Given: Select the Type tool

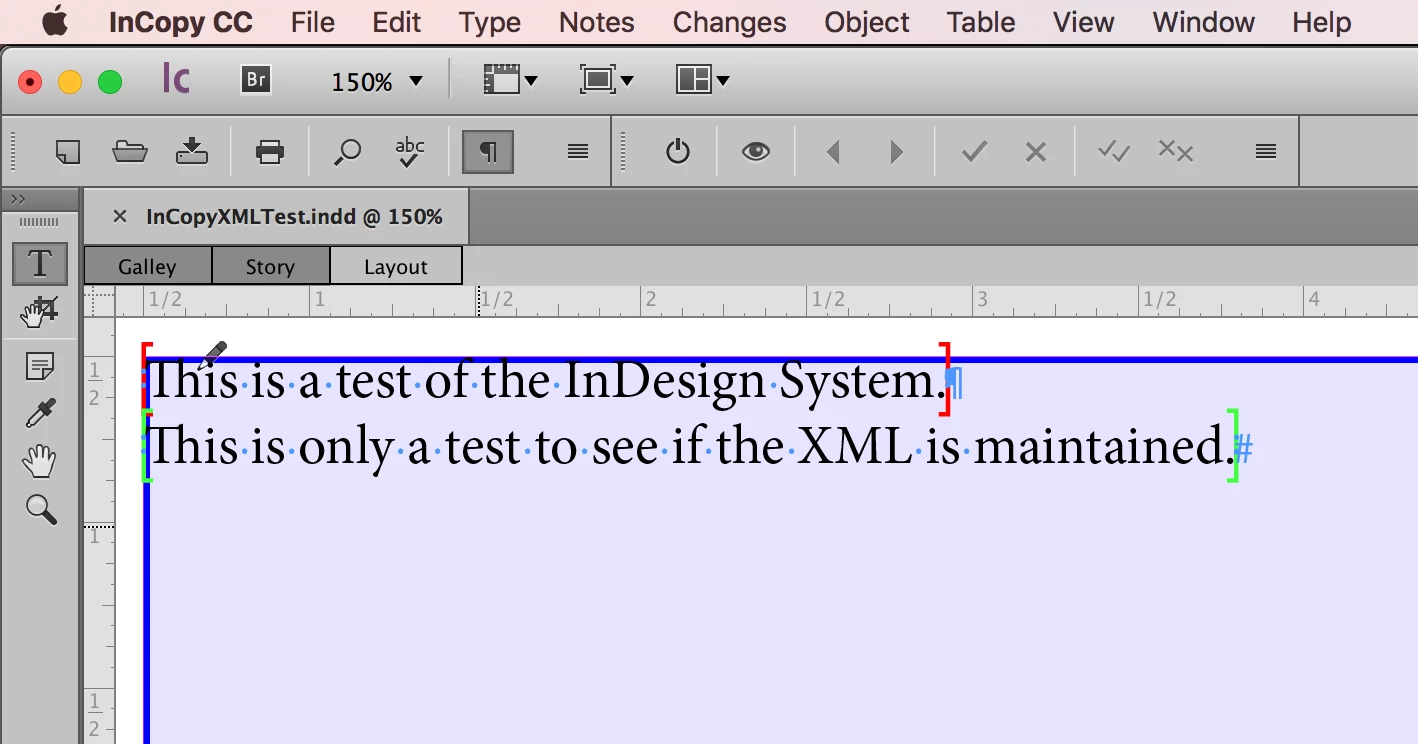Looking at the screenshot, I should [39, 263].
